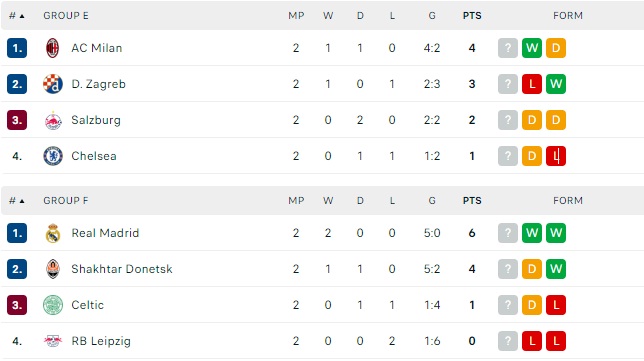Viewport: 644px width, 361px height.
Task: Sort Group E by PTS column
Action: 472,16
